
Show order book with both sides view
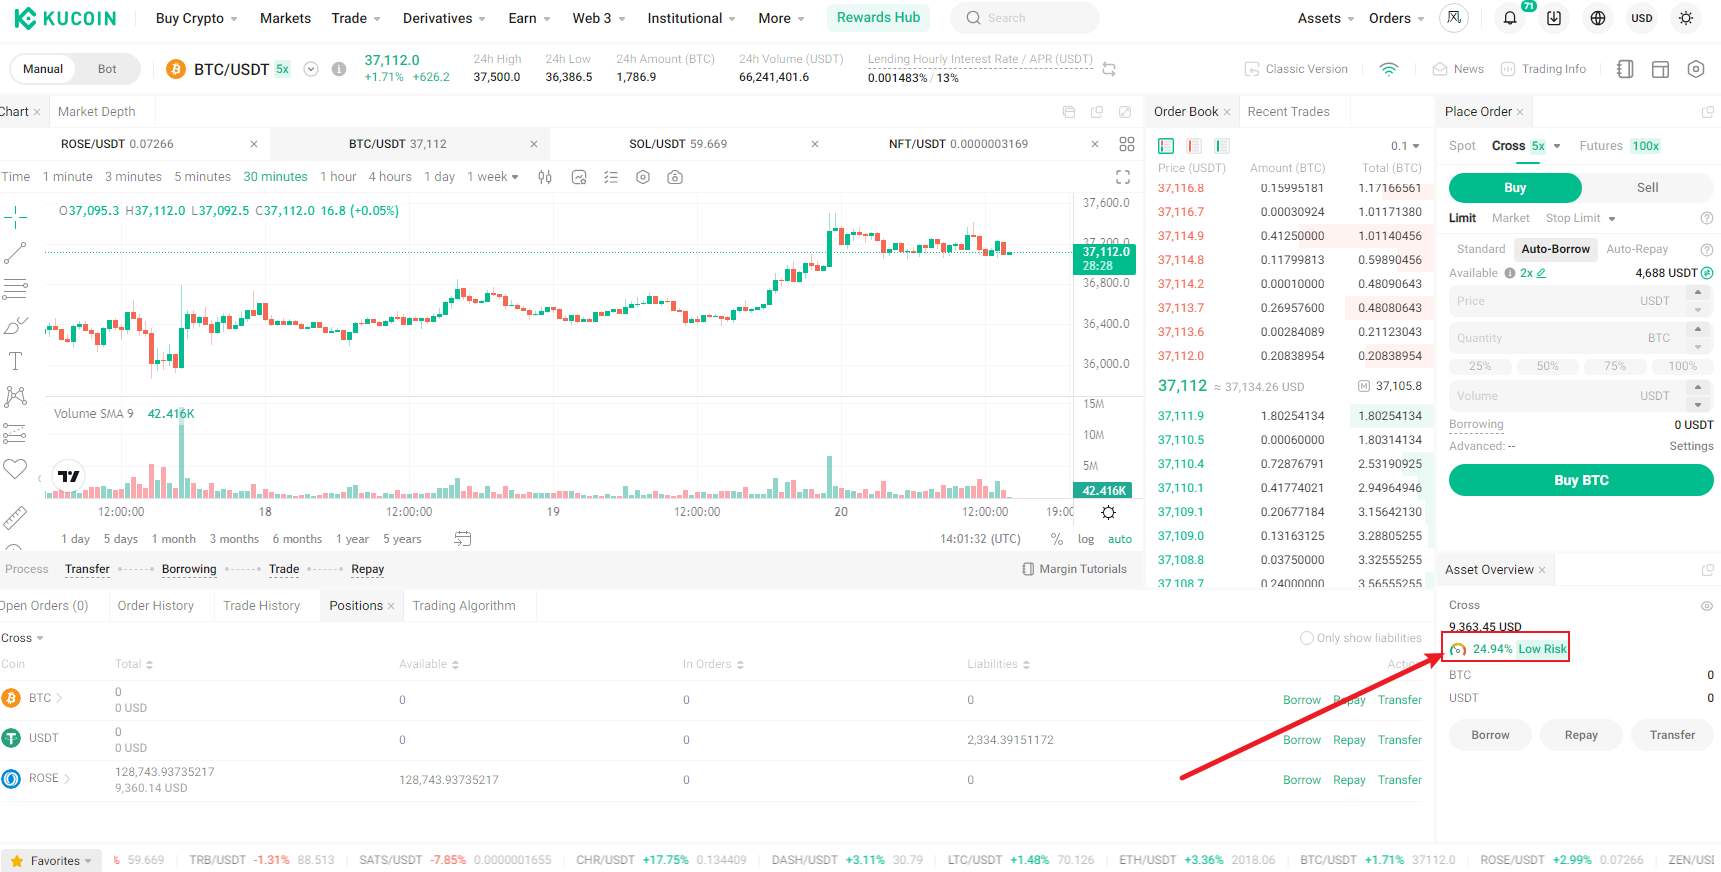click(x=1166, y=146)
